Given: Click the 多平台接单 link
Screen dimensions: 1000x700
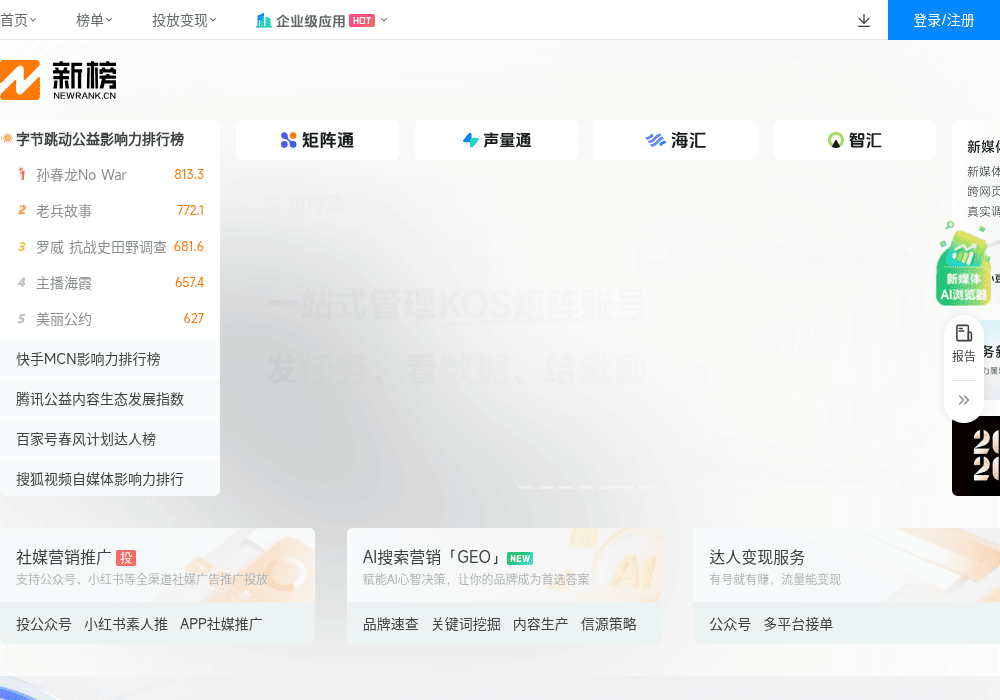Looking at the screenshot, I should click(x=798, y=624).
